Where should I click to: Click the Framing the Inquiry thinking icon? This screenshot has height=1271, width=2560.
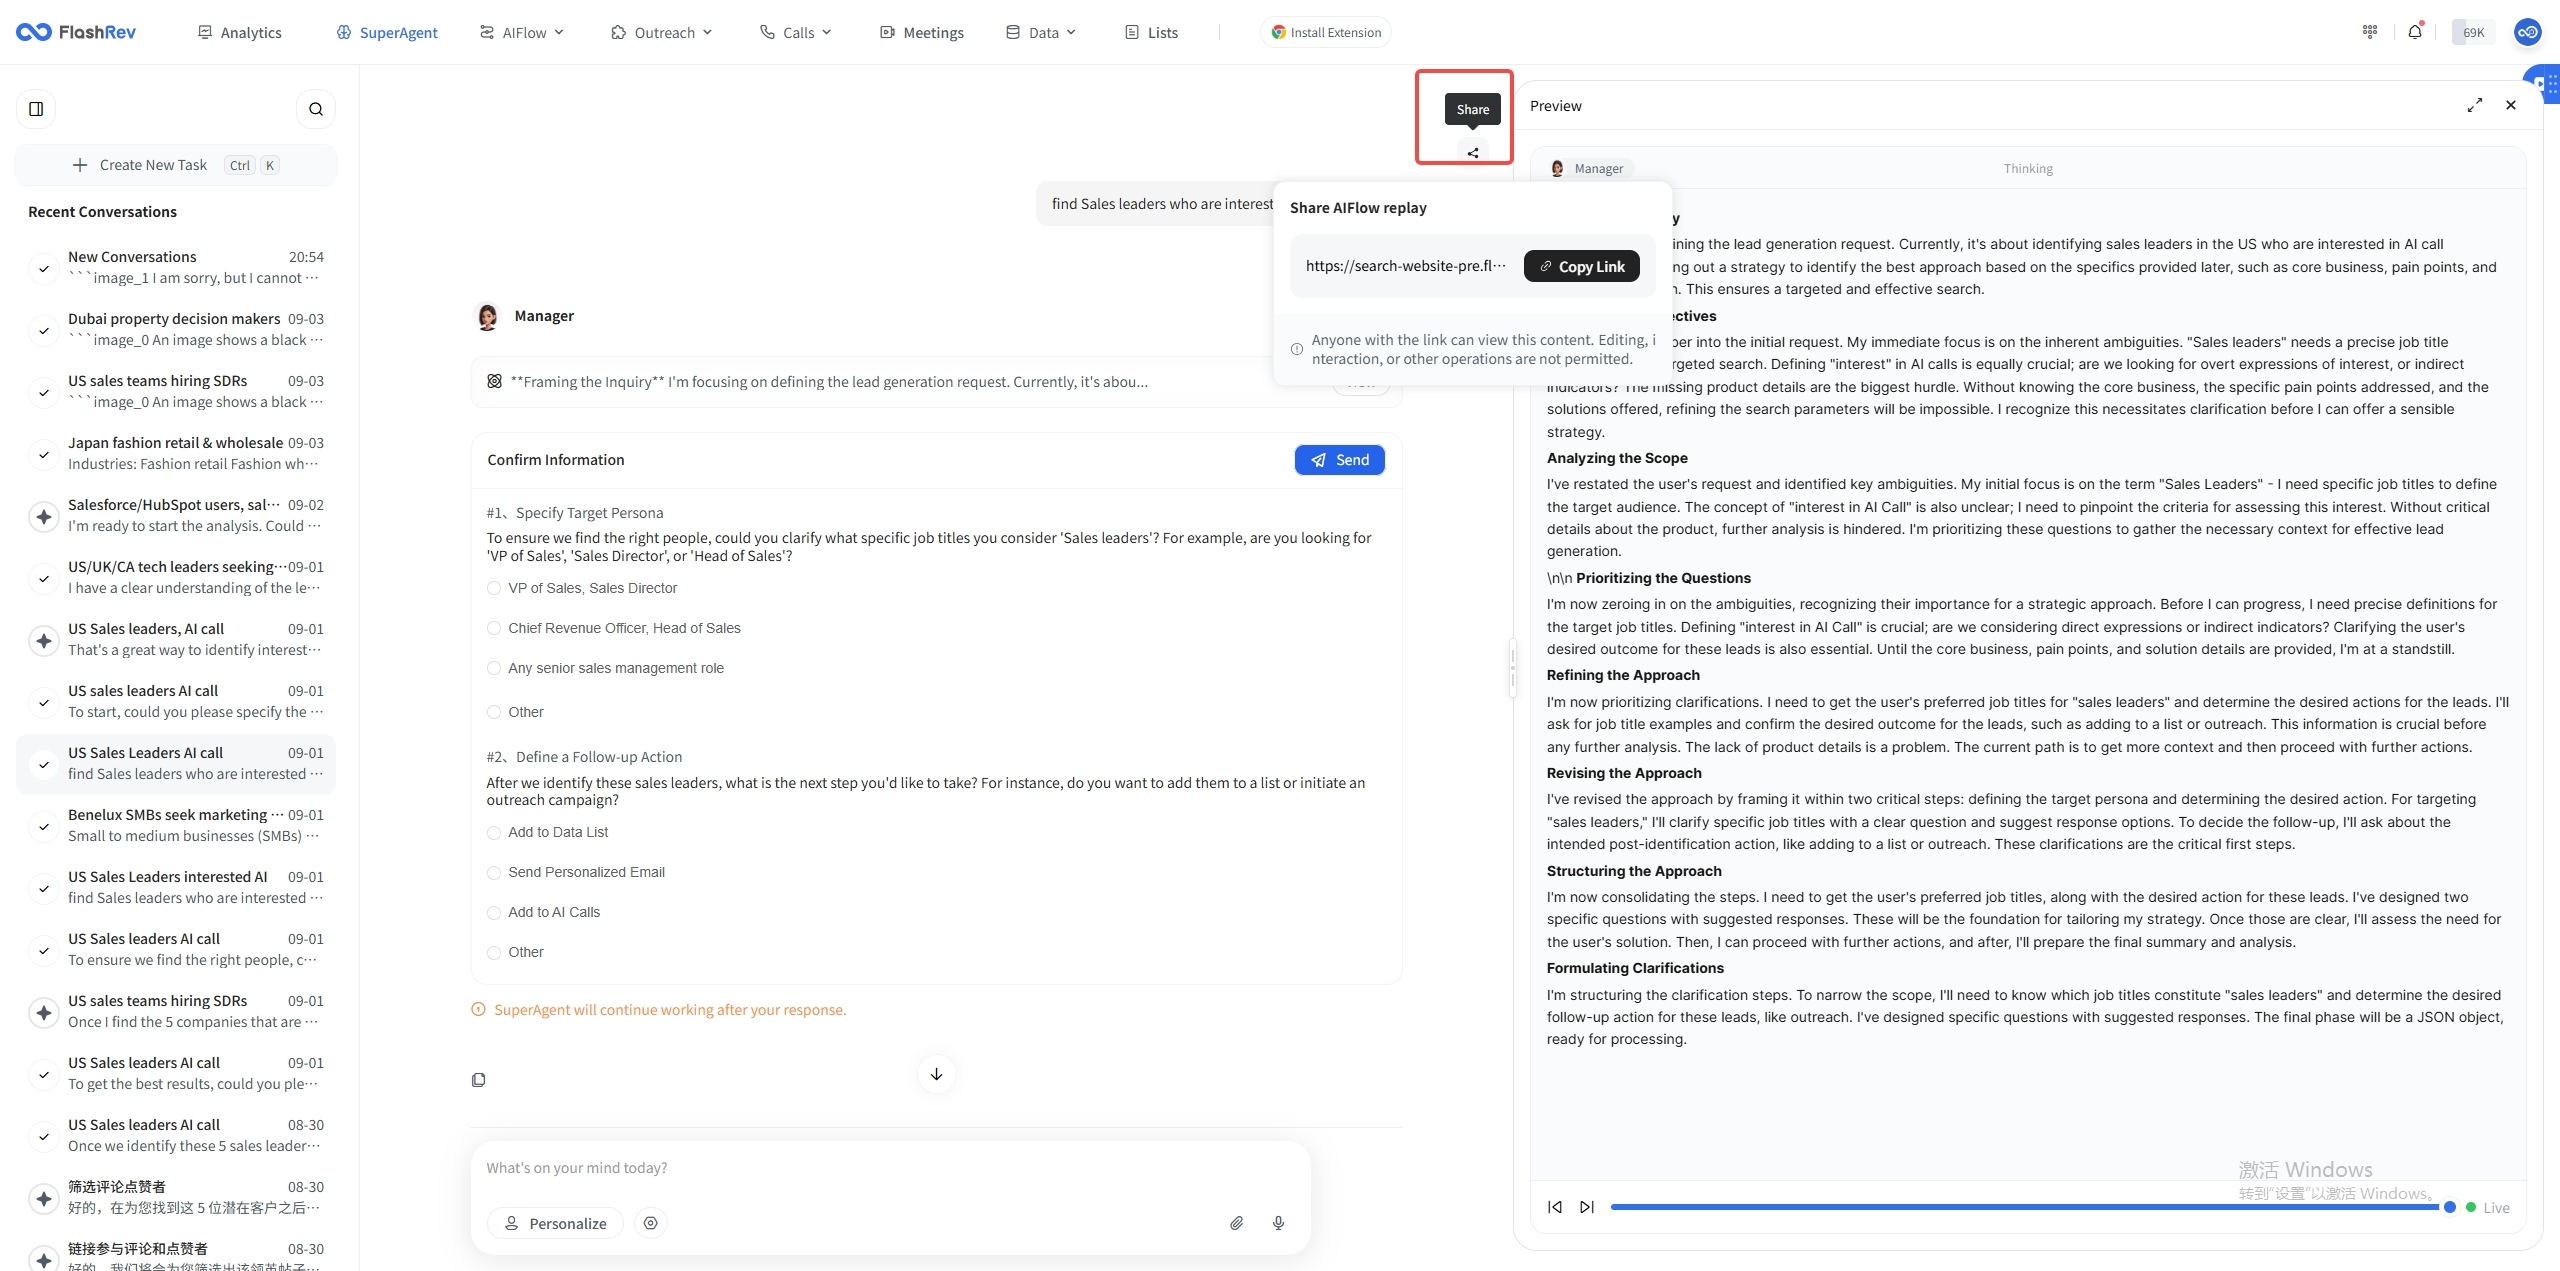494,381
